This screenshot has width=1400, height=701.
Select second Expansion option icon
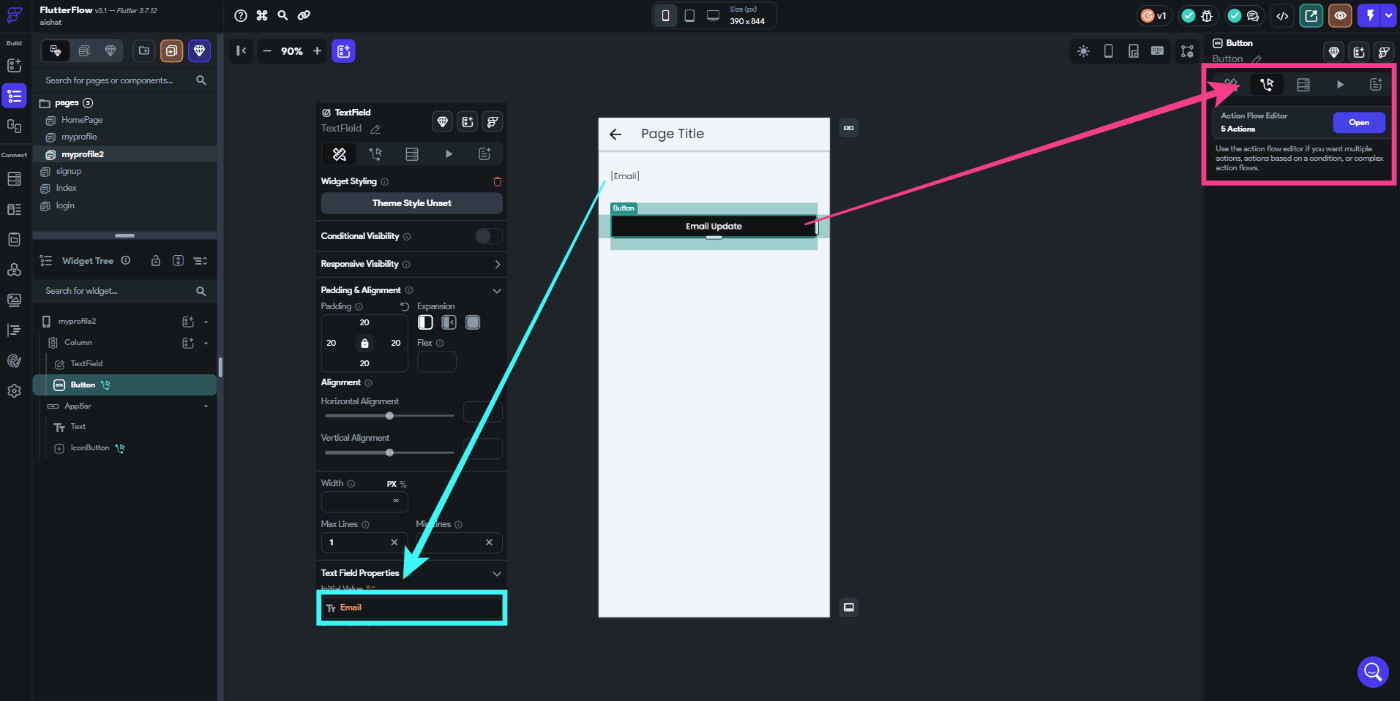click(x=449, y=322)
